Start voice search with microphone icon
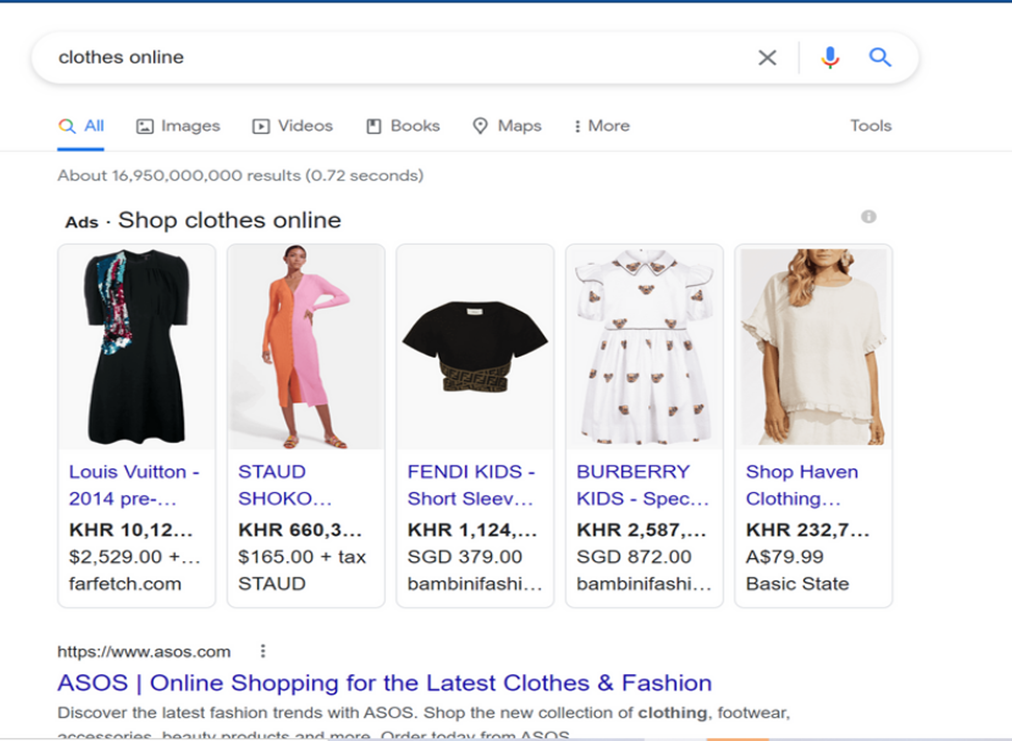 coord(829,58)
